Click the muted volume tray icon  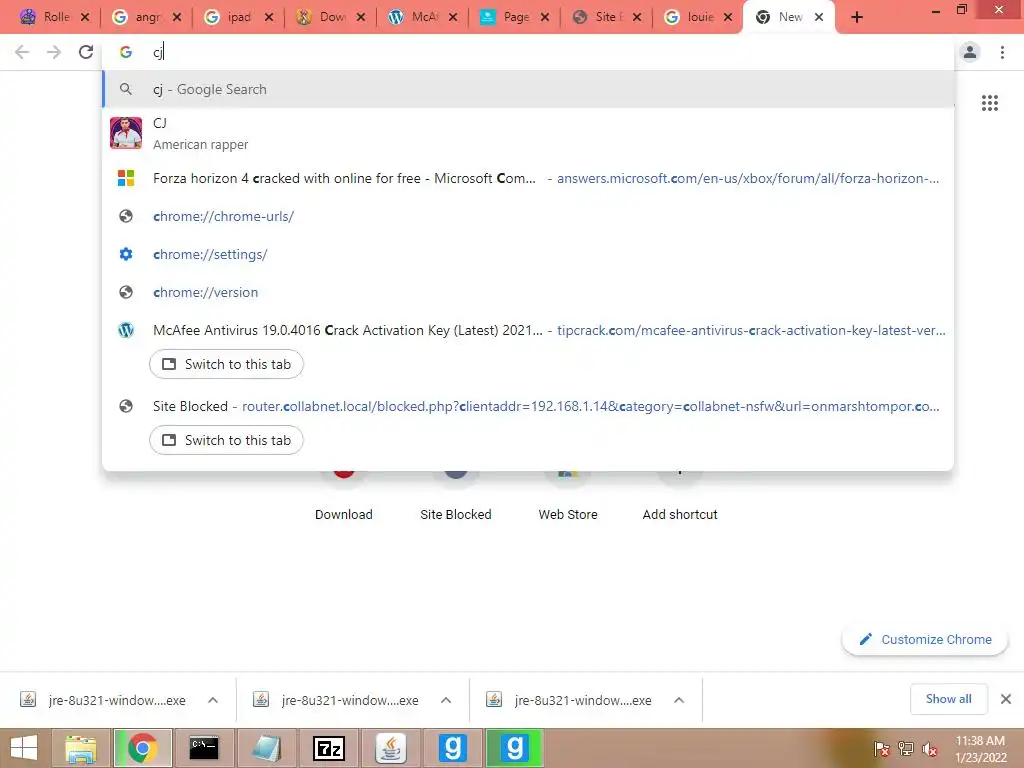pos(929,748)
